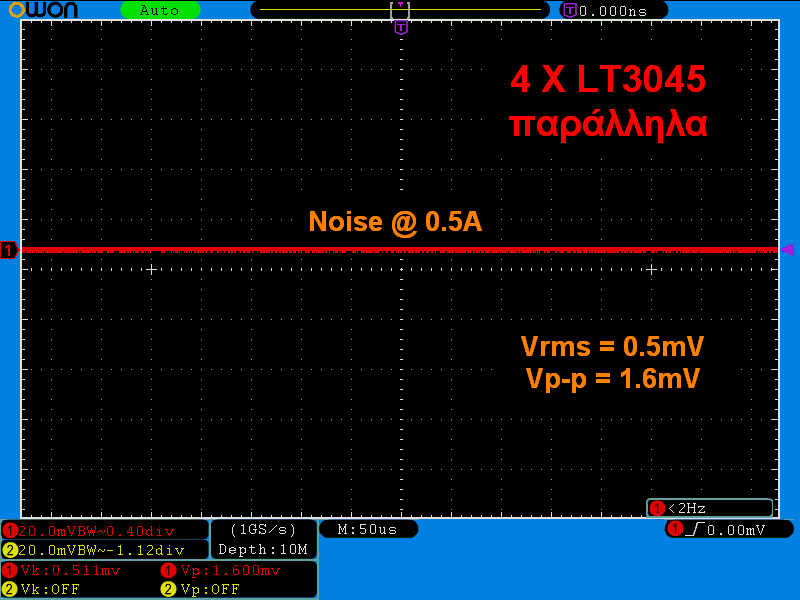Toggle the CH2 Vp:OFF measurement
Viewport: 800px width, 600px height.
(x=209, y=589)
